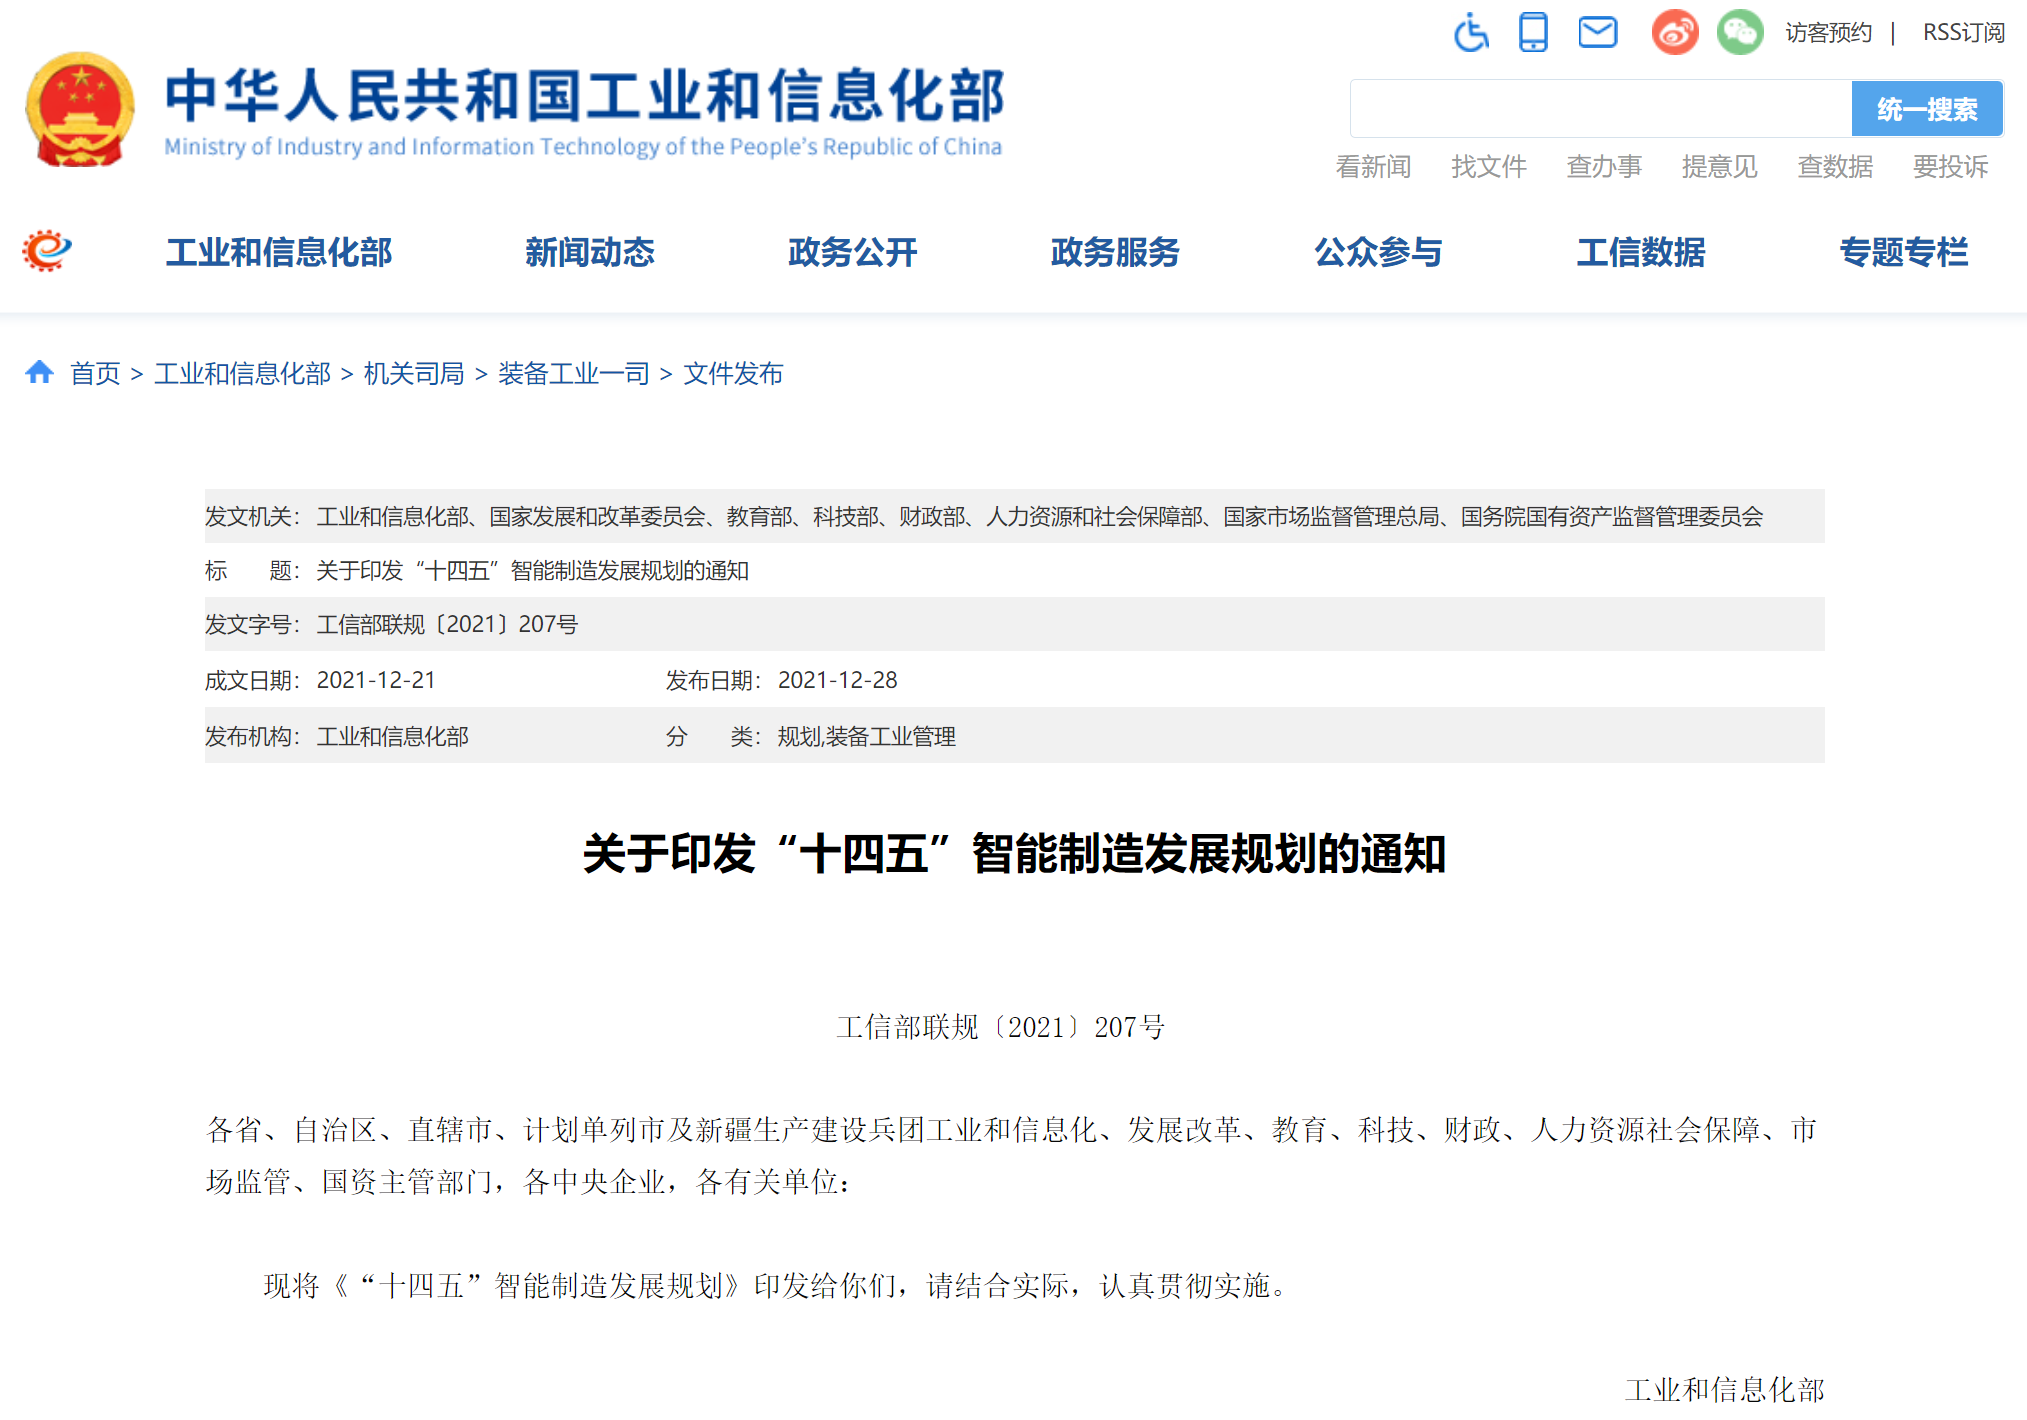Open RSS订阅 link
This screenshot has height=1420, width=2027.
(1963, 32)
